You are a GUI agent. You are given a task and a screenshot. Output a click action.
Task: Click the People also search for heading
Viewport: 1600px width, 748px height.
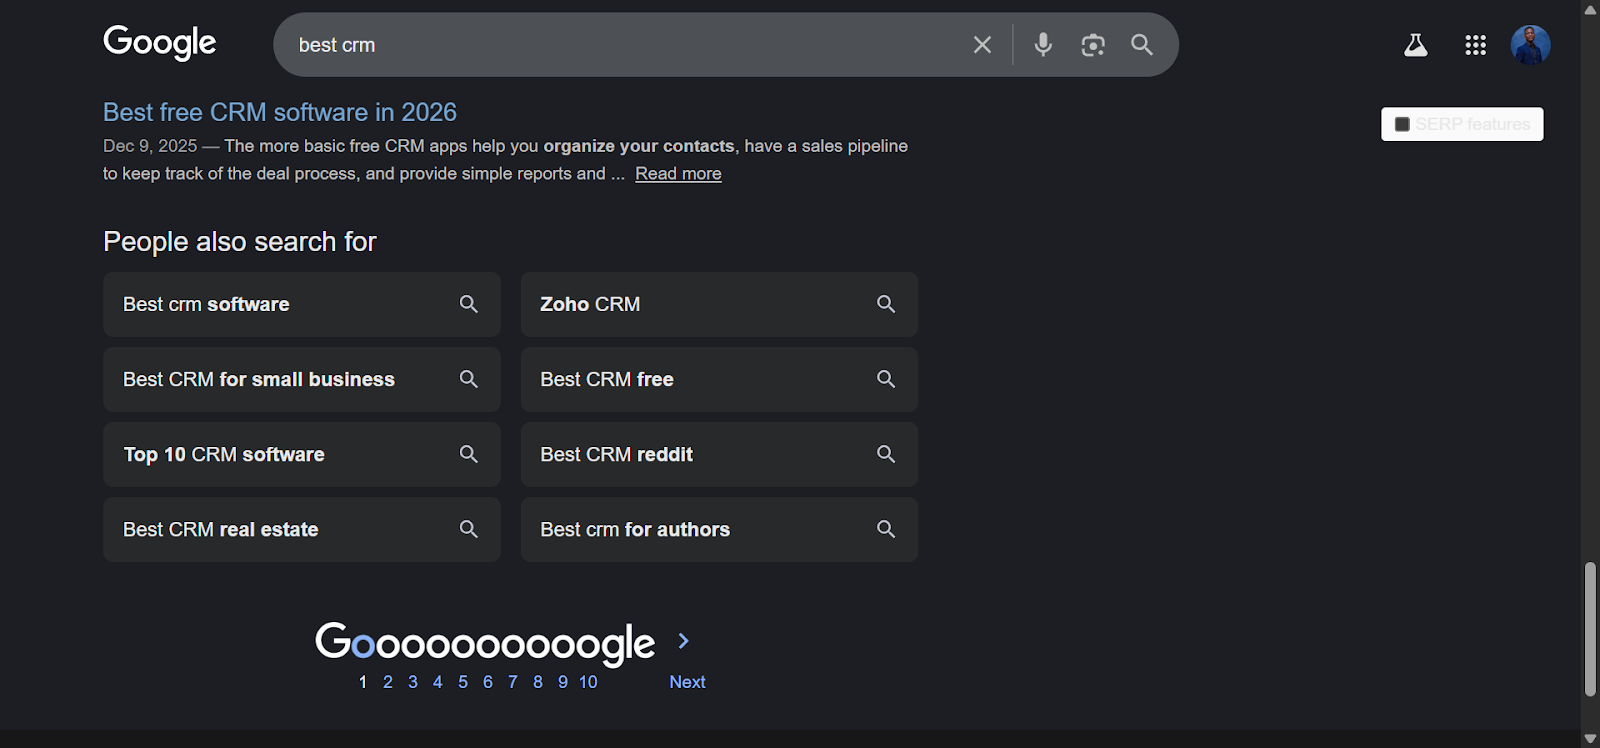240,242
